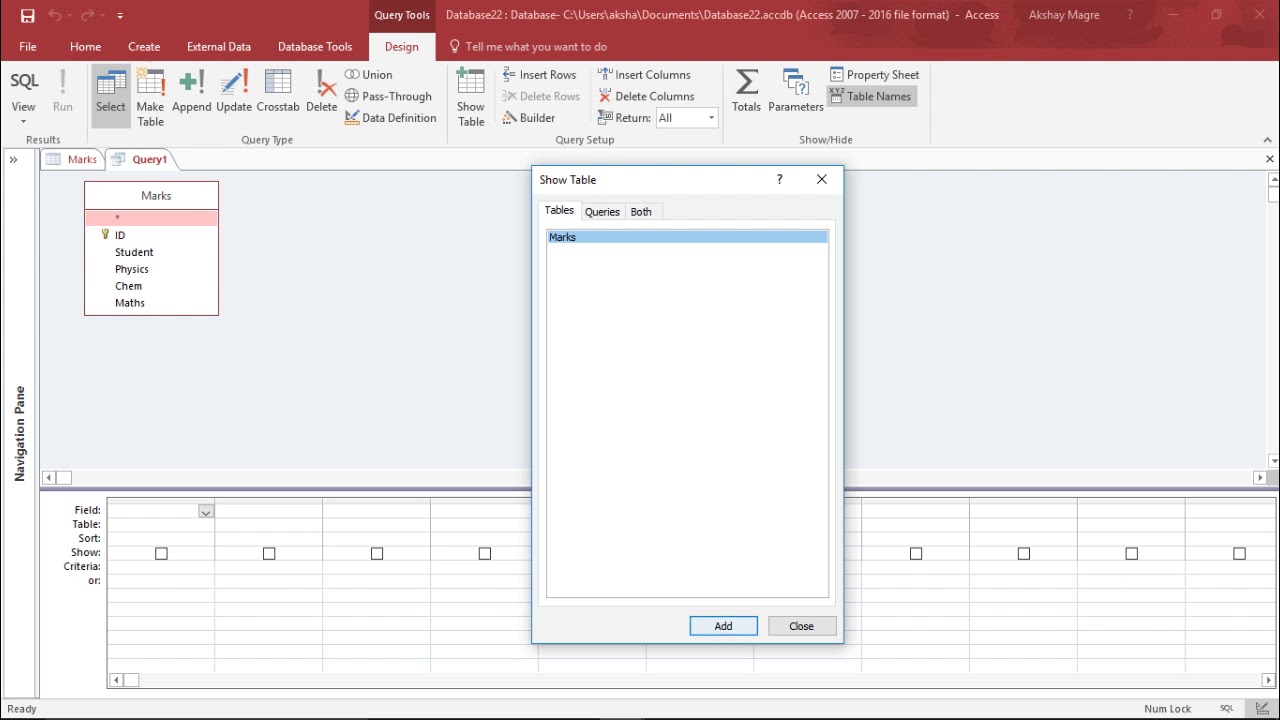
Task: Click help question mark in Show Table dialog
Action: [780, 180]
